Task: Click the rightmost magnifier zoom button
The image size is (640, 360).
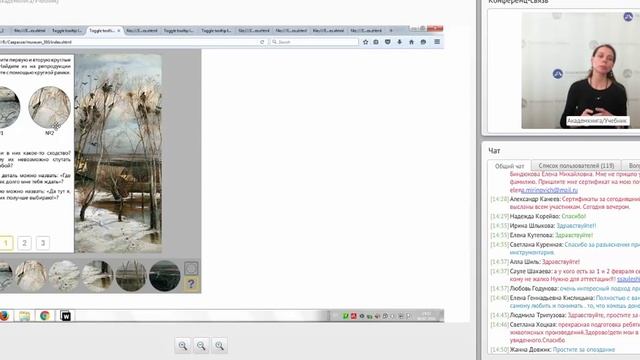Action: click(220, 346)
